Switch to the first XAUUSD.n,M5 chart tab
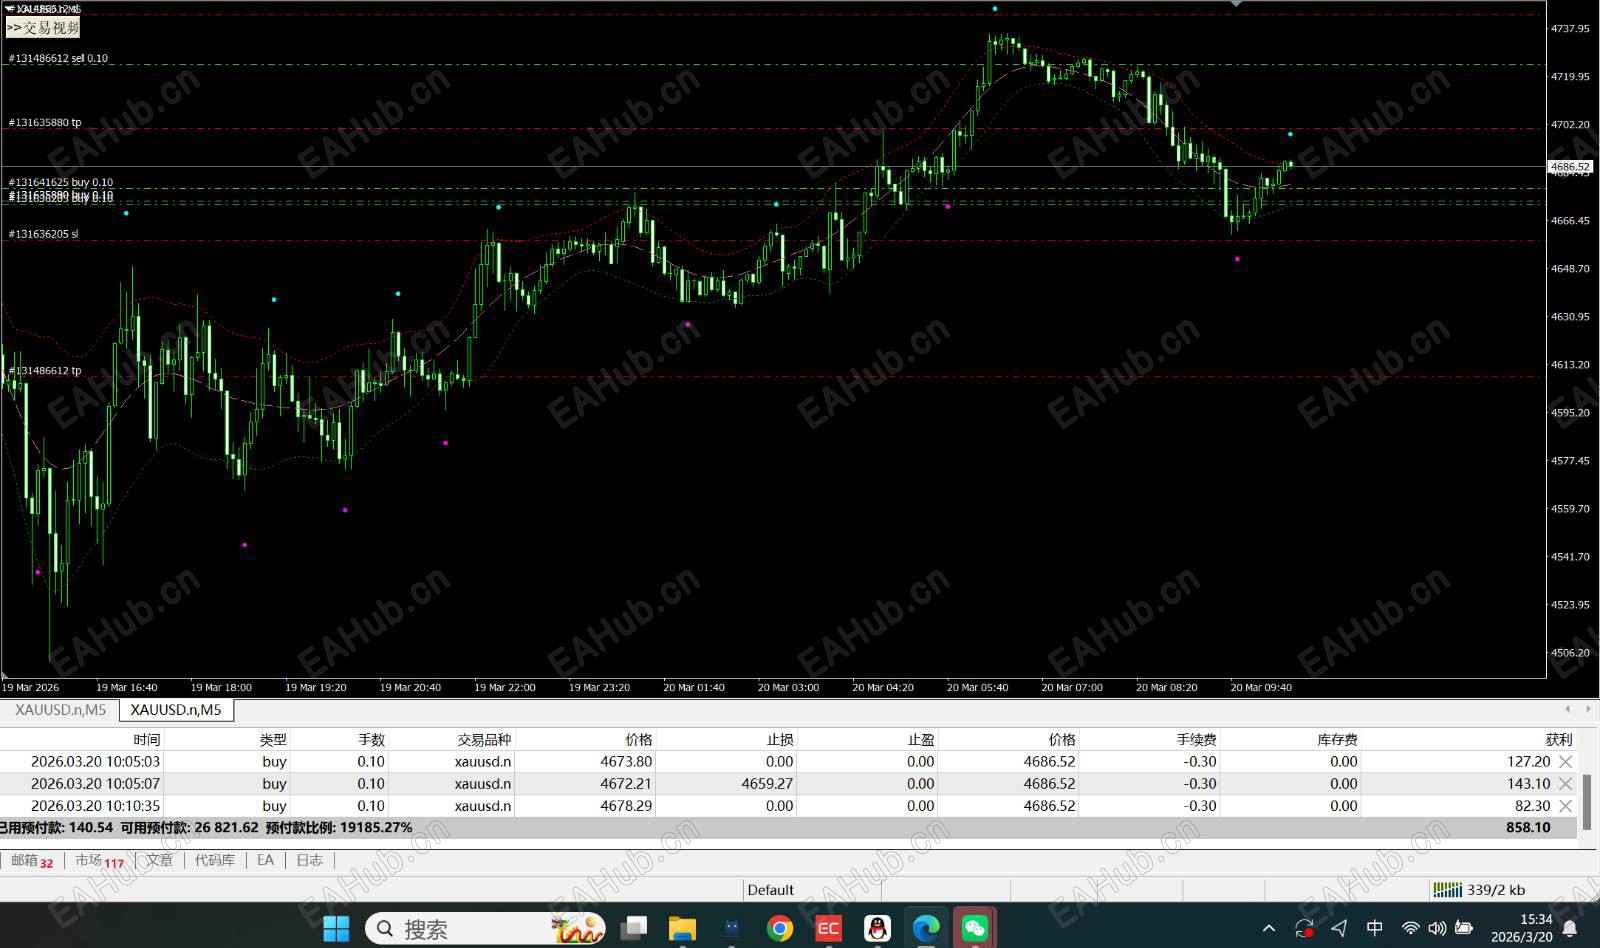Image resolution: width=1600 pixels, height=948 pixels. (x=60, y=710)
